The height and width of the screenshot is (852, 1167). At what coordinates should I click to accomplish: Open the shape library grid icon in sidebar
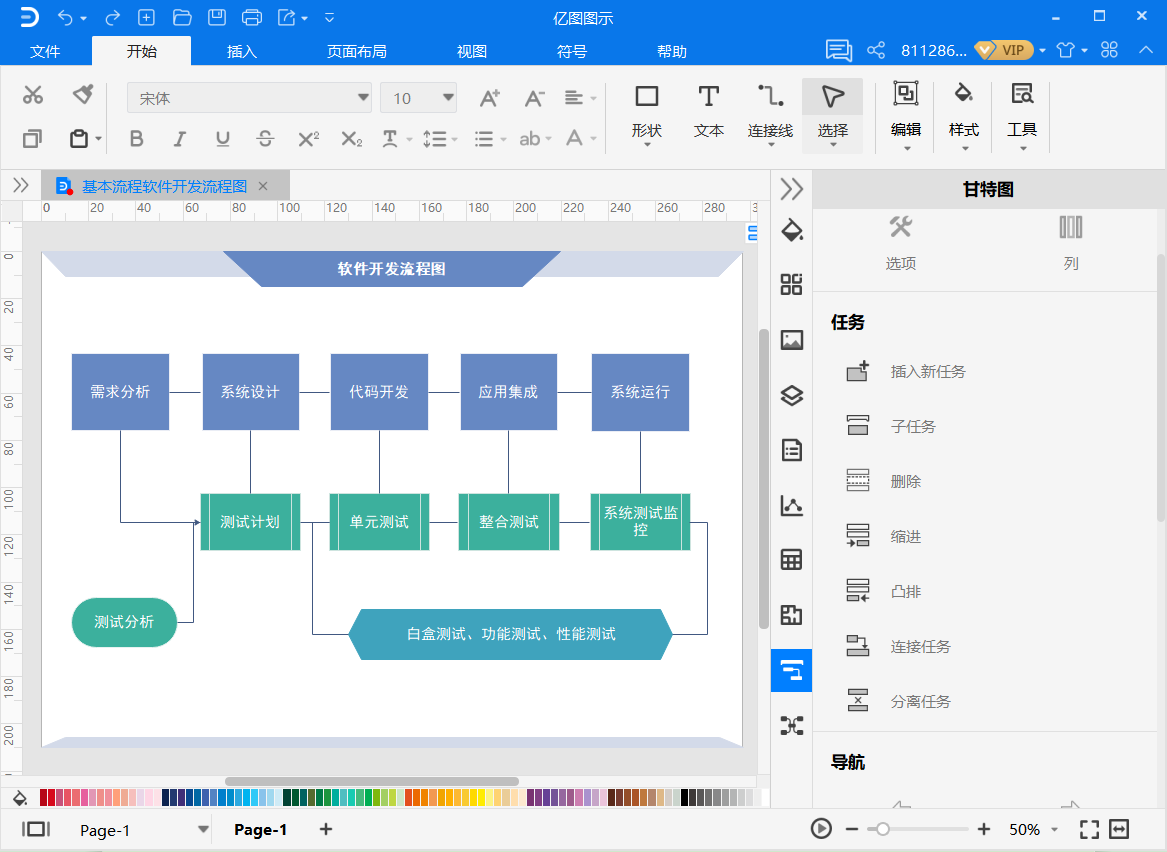pos(791,285)
